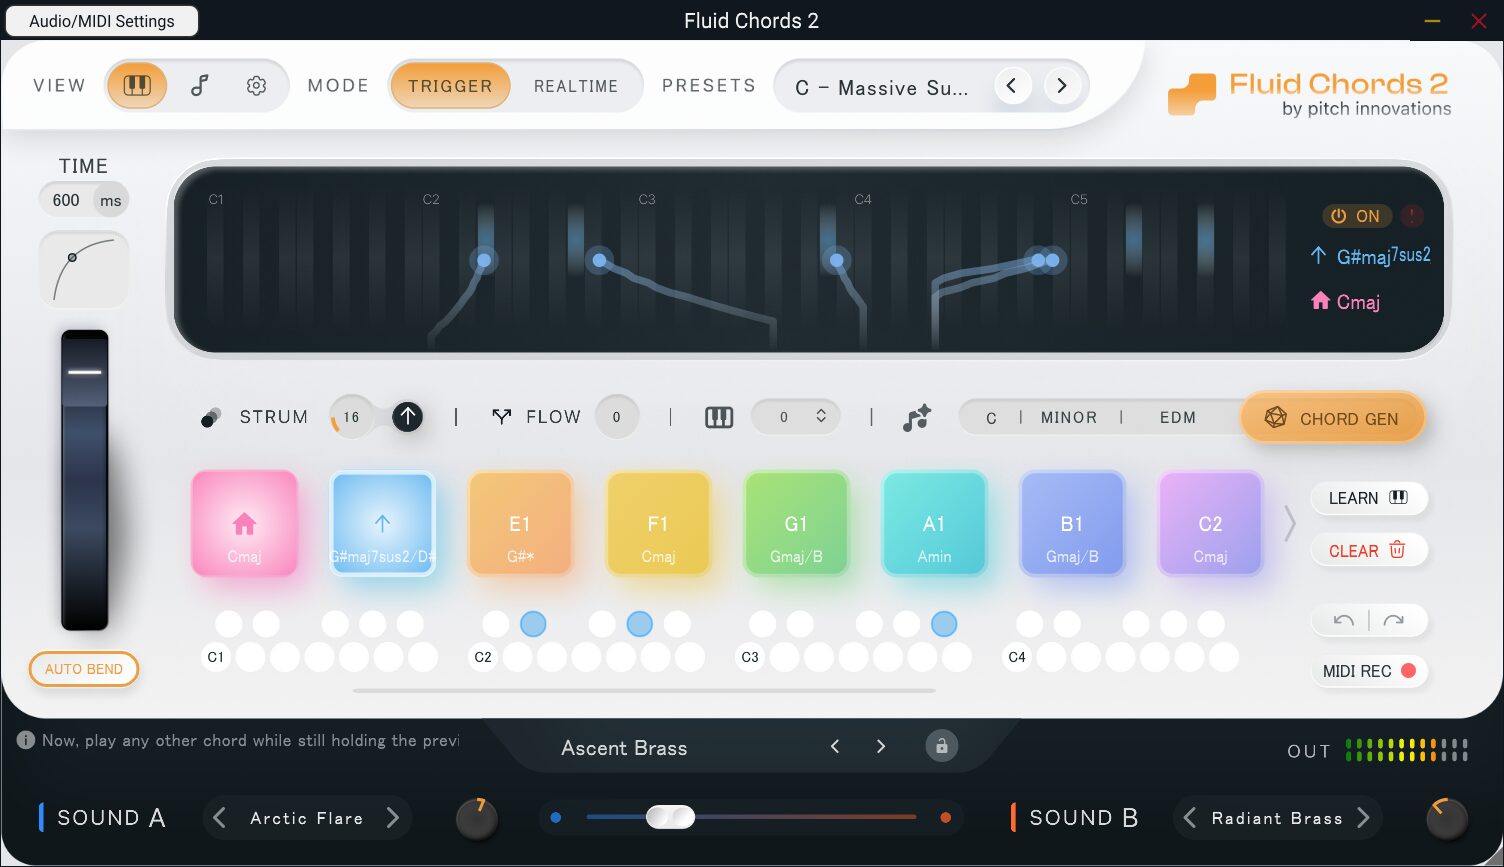Select previous Sound A patch Arctic Flare

tap(220, 818)
